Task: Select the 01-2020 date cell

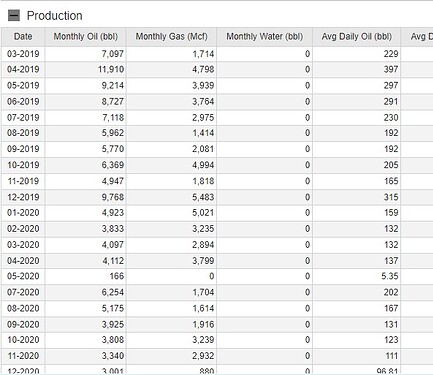Action: pyautogui.click(x=23, y=213)
